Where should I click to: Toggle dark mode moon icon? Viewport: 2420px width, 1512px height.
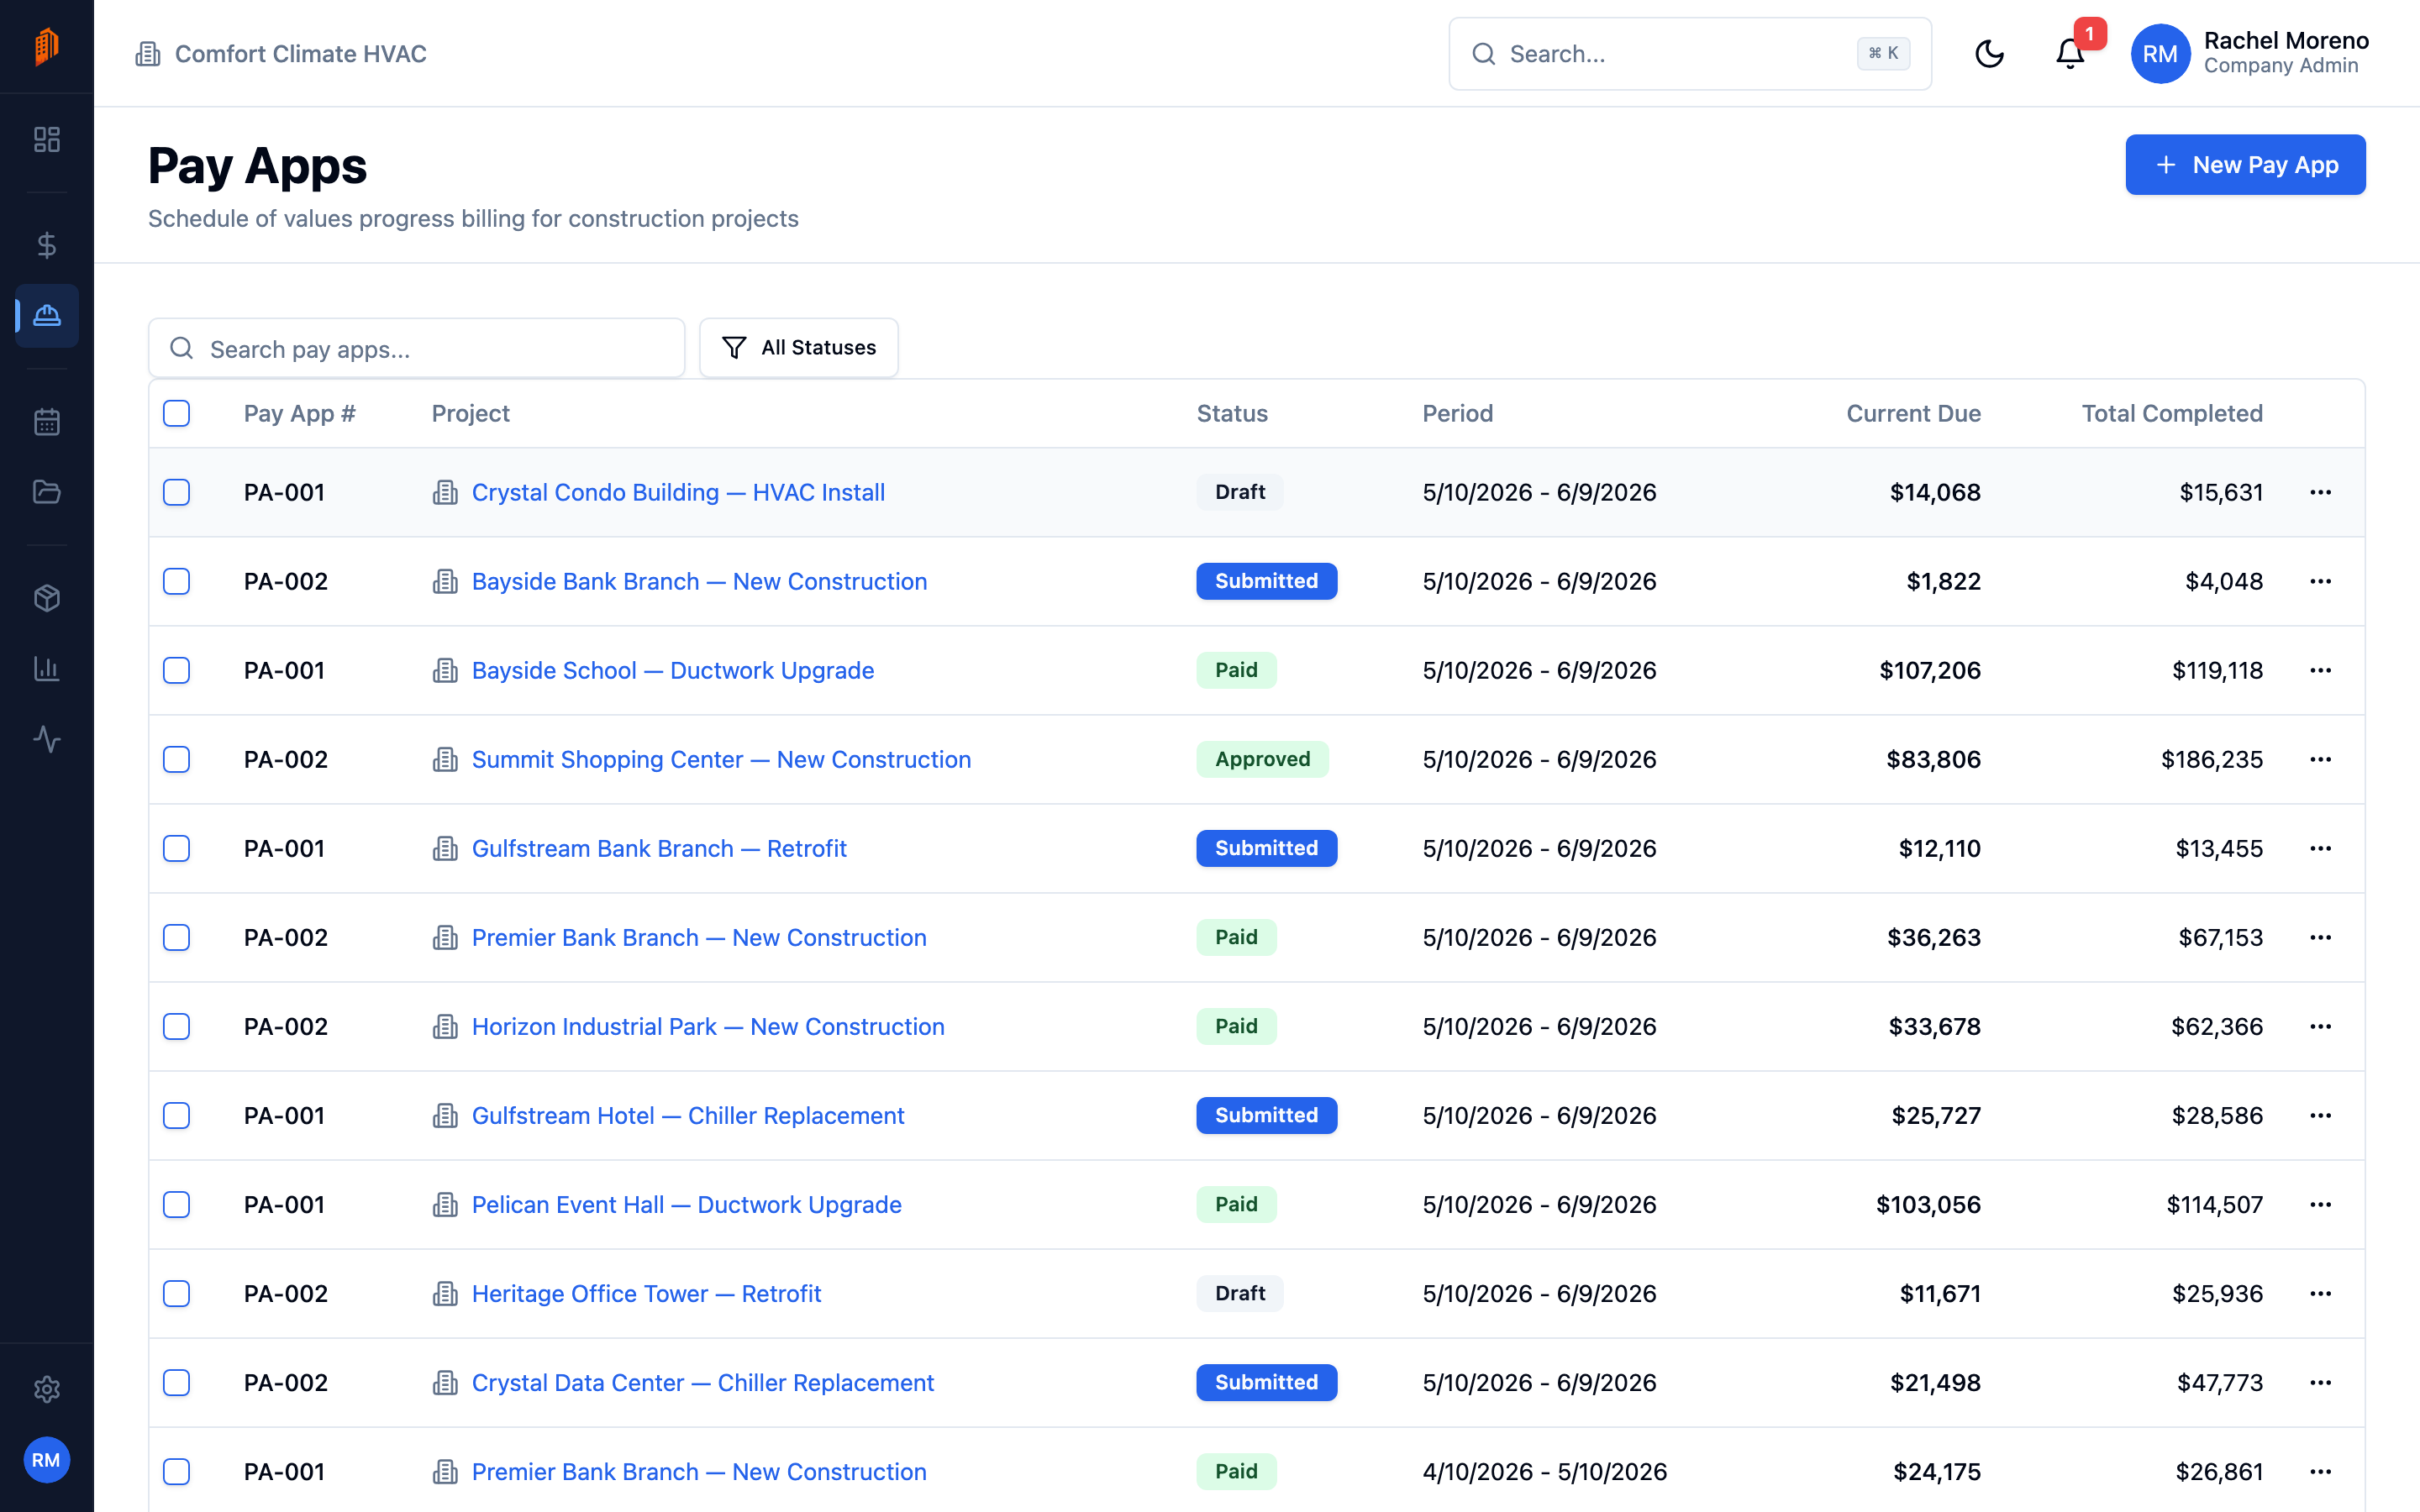tap(1990, 54)
